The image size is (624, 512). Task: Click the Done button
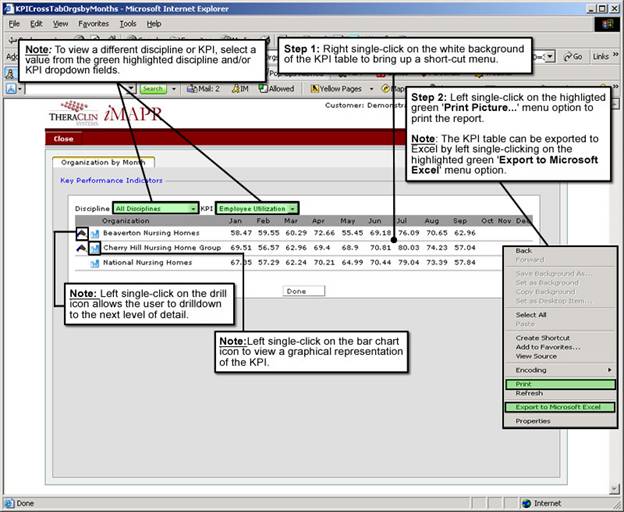(296, 291)
